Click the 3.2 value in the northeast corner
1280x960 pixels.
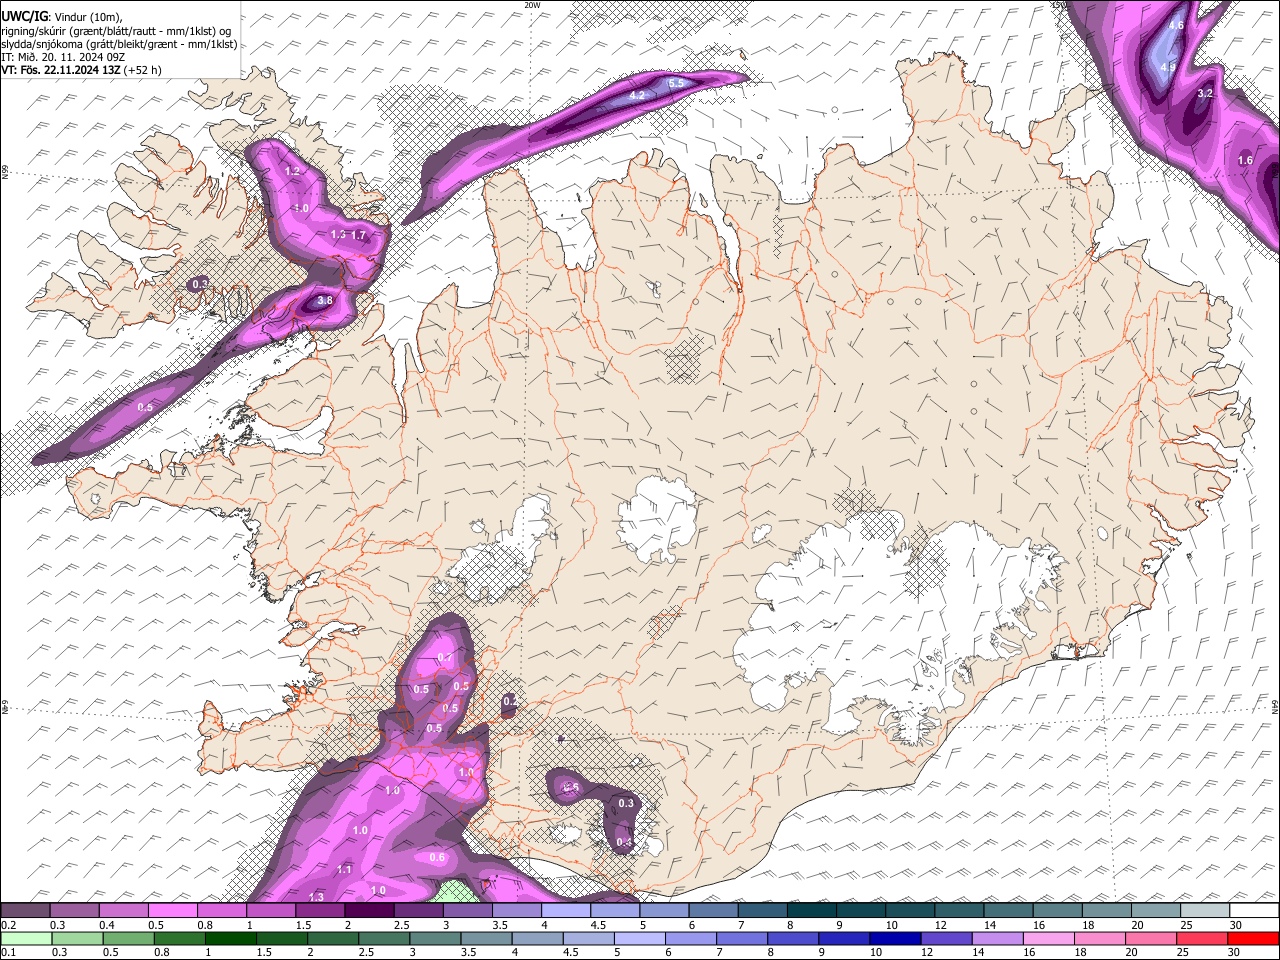click(1205, 93)
